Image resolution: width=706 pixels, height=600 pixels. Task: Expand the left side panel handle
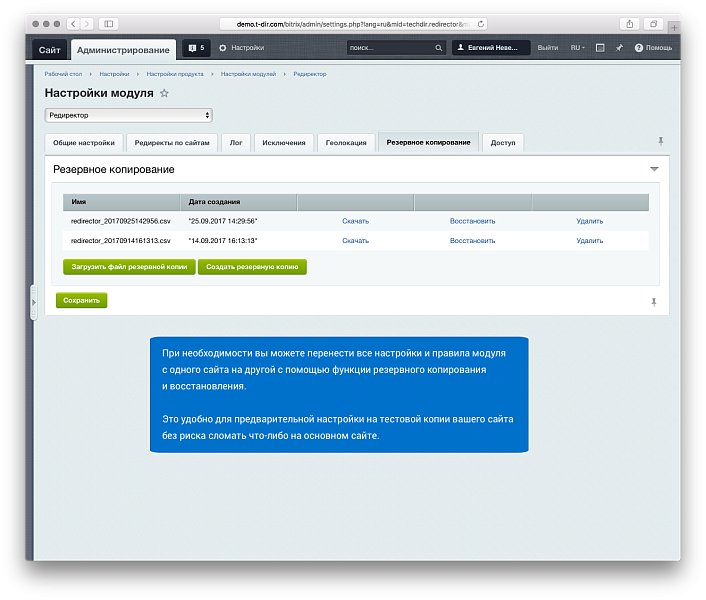point(34,300)
